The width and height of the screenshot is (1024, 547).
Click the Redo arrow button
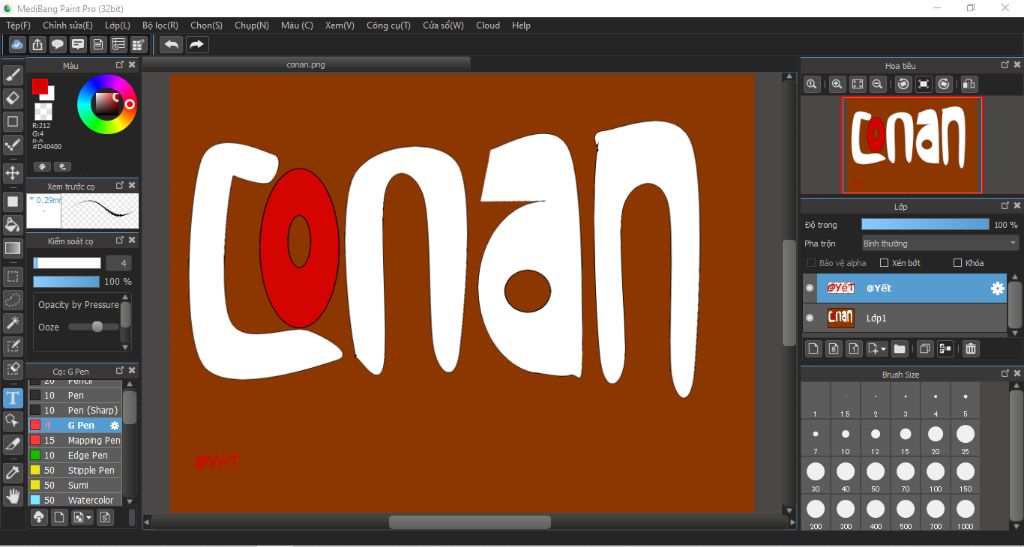pos(196,44)
